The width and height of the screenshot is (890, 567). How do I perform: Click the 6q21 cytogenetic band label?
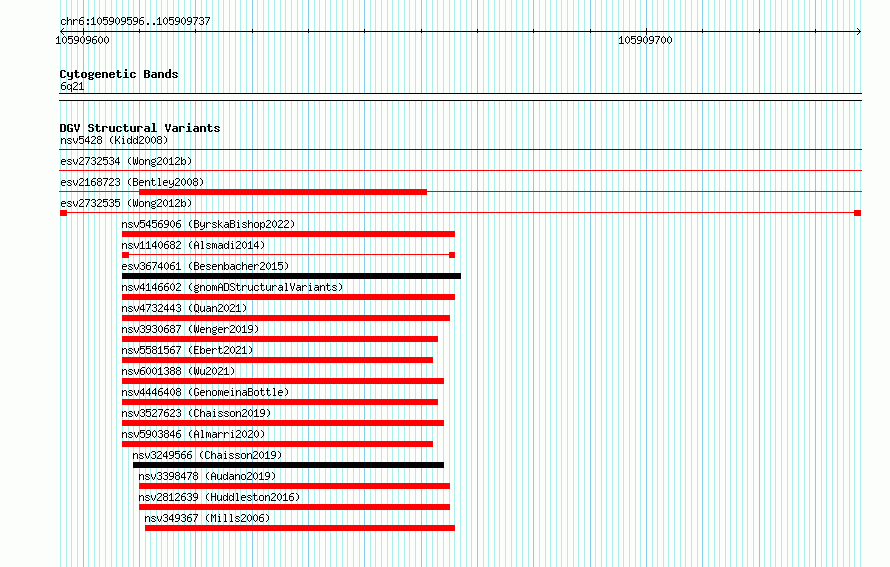(72, 86)
